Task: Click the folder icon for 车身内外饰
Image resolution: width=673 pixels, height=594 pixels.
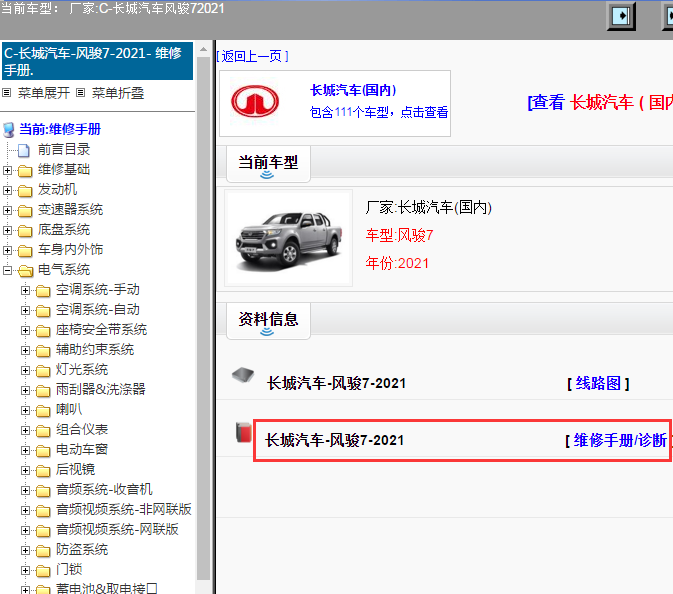Action: pyautogui.click(x=25, y=251)
